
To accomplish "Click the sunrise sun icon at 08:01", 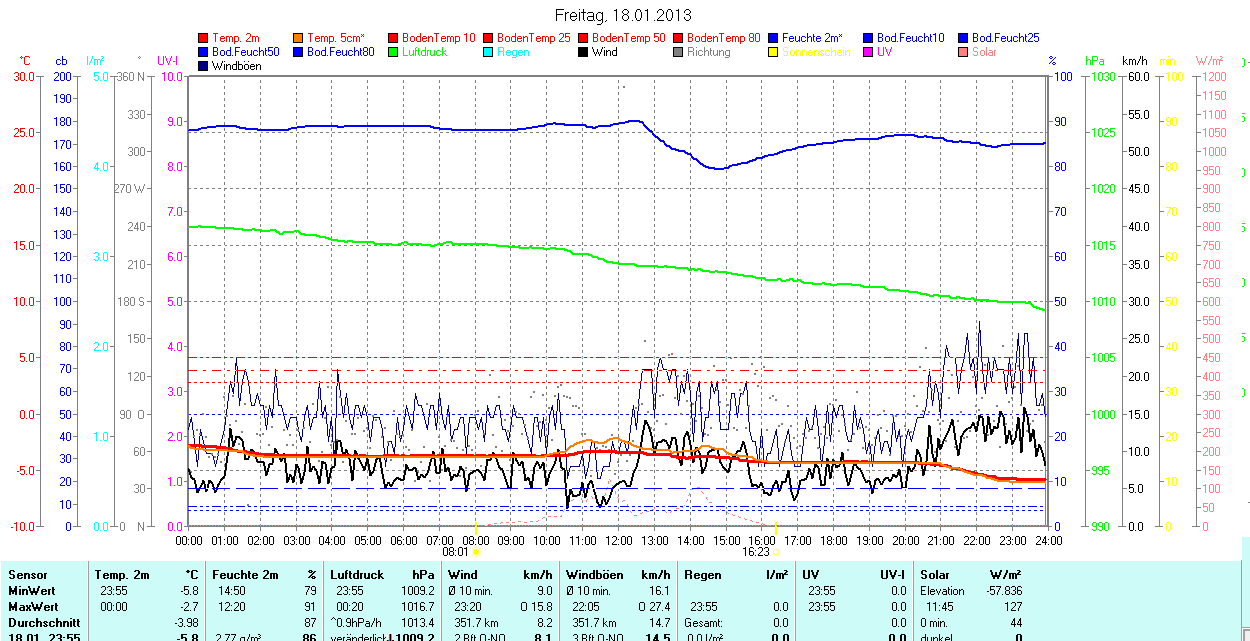I will point(476,551).
